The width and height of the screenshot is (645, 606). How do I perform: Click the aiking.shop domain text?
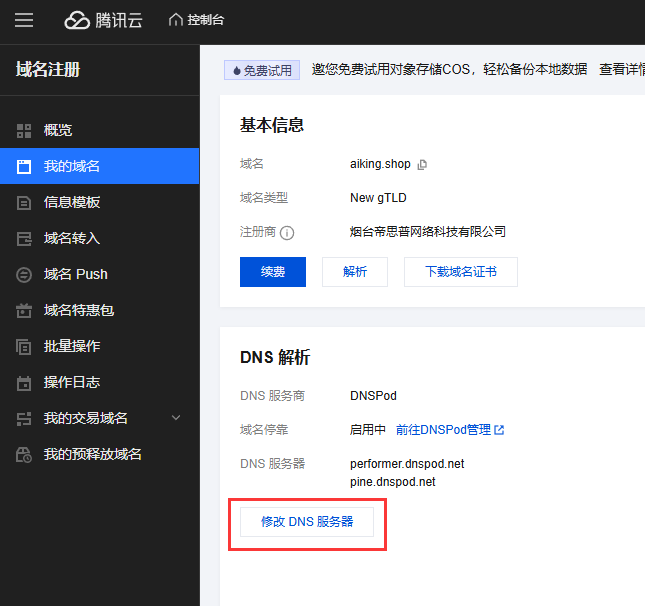(380, 164)
